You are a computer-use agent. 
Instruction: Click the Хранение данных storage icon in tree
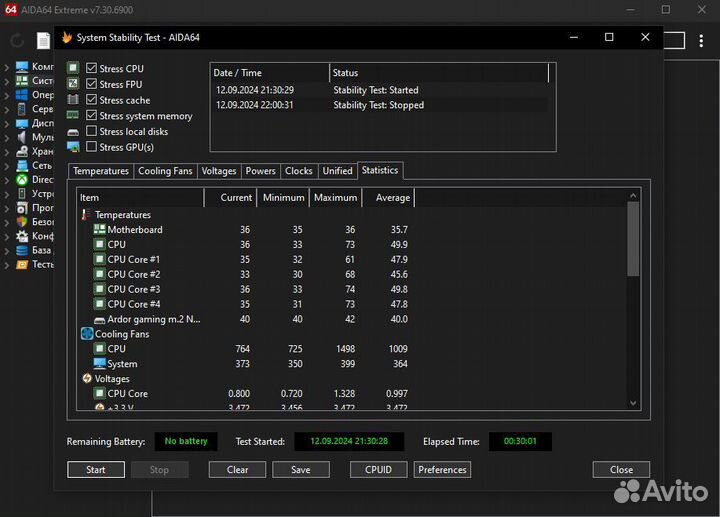point(22,152)
